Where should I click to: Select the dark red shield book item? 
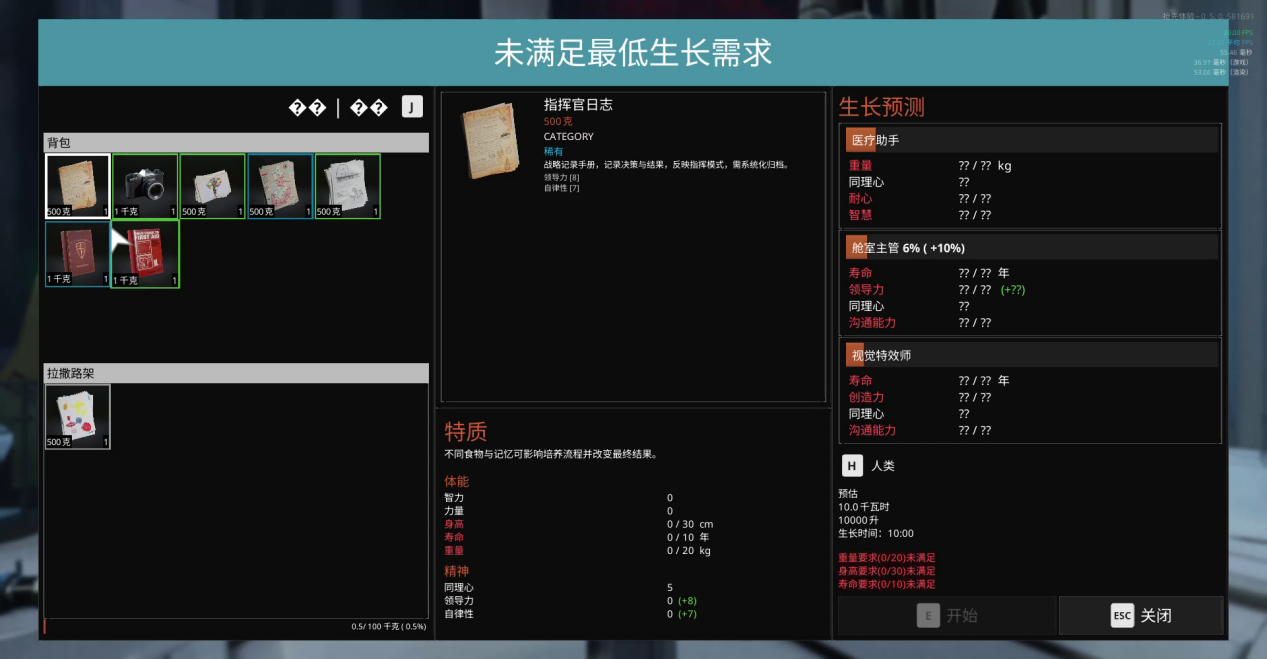click(77, 254)
